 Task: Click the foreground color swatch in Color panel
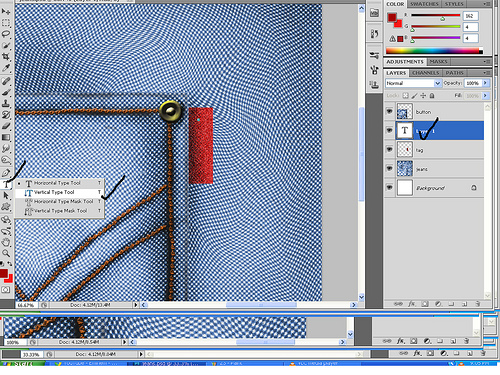tap(392, 17)
